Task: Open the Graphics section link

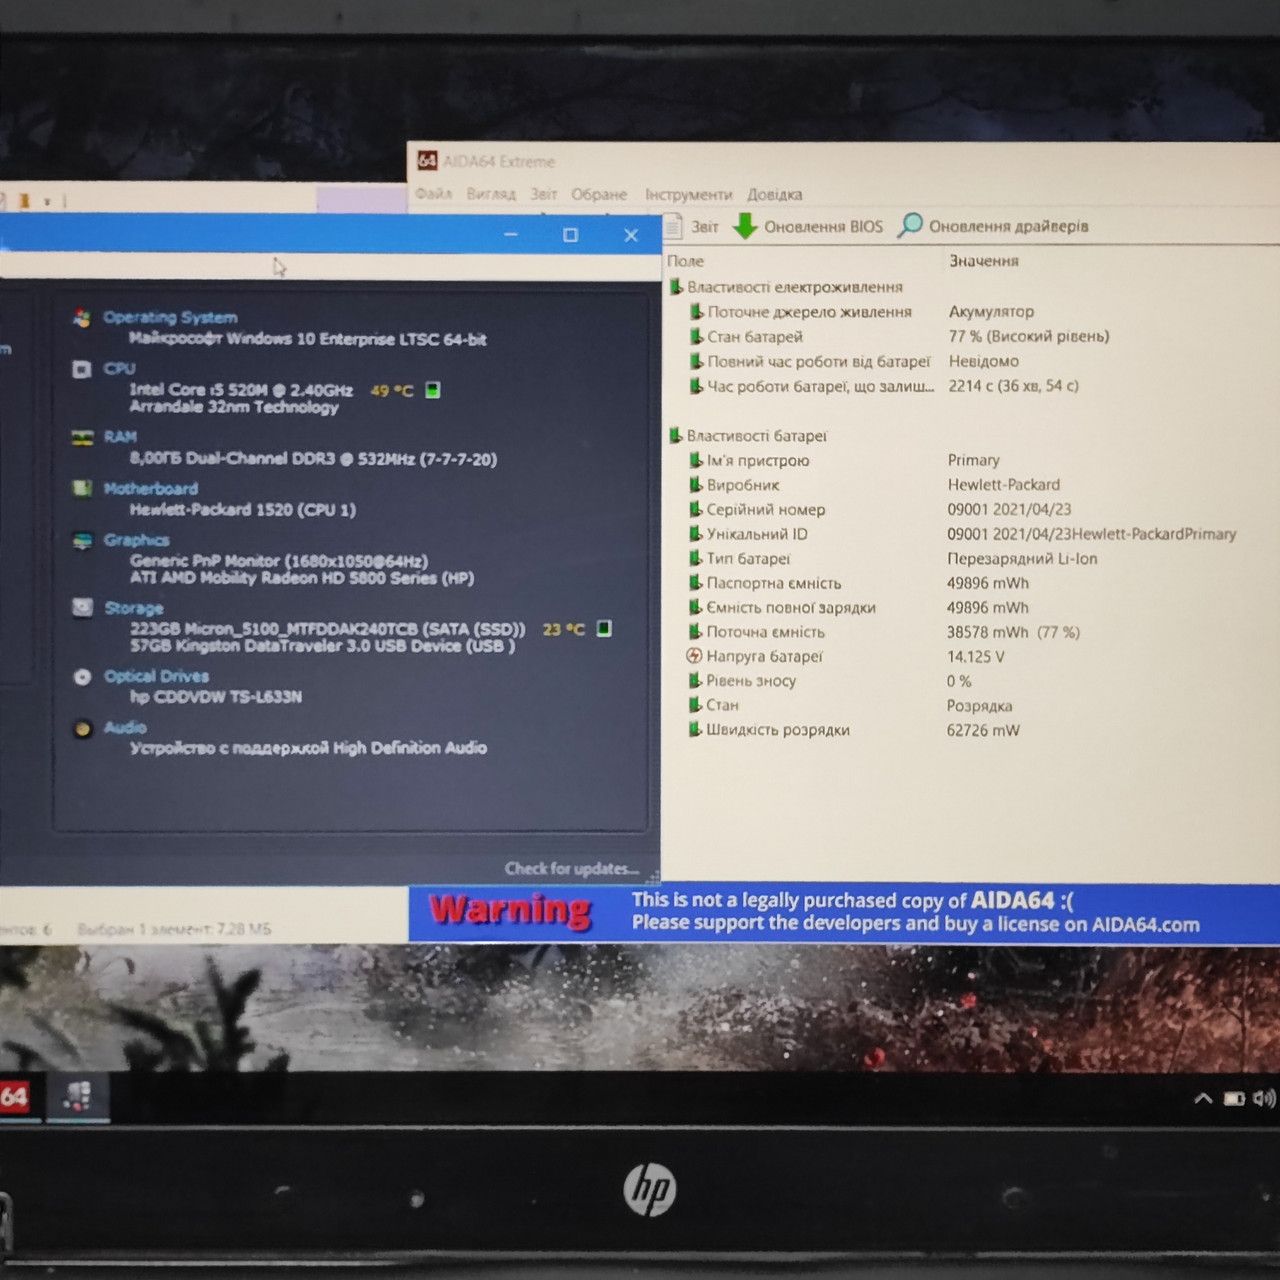Action: 136,540
